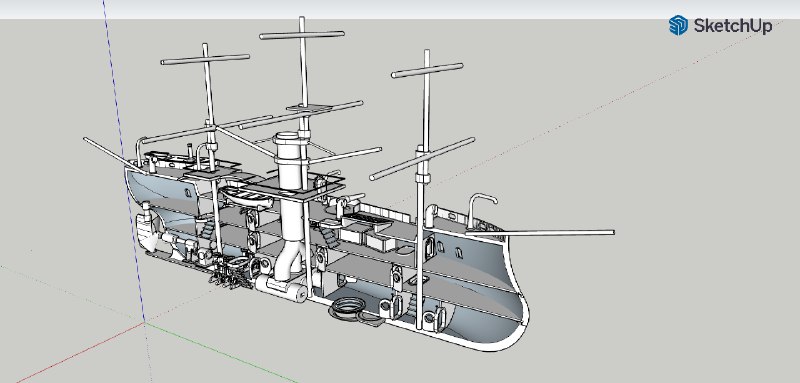Click the solid green axis line
Image resolution: width=800 pixels, height=383 pixels.
219,352
